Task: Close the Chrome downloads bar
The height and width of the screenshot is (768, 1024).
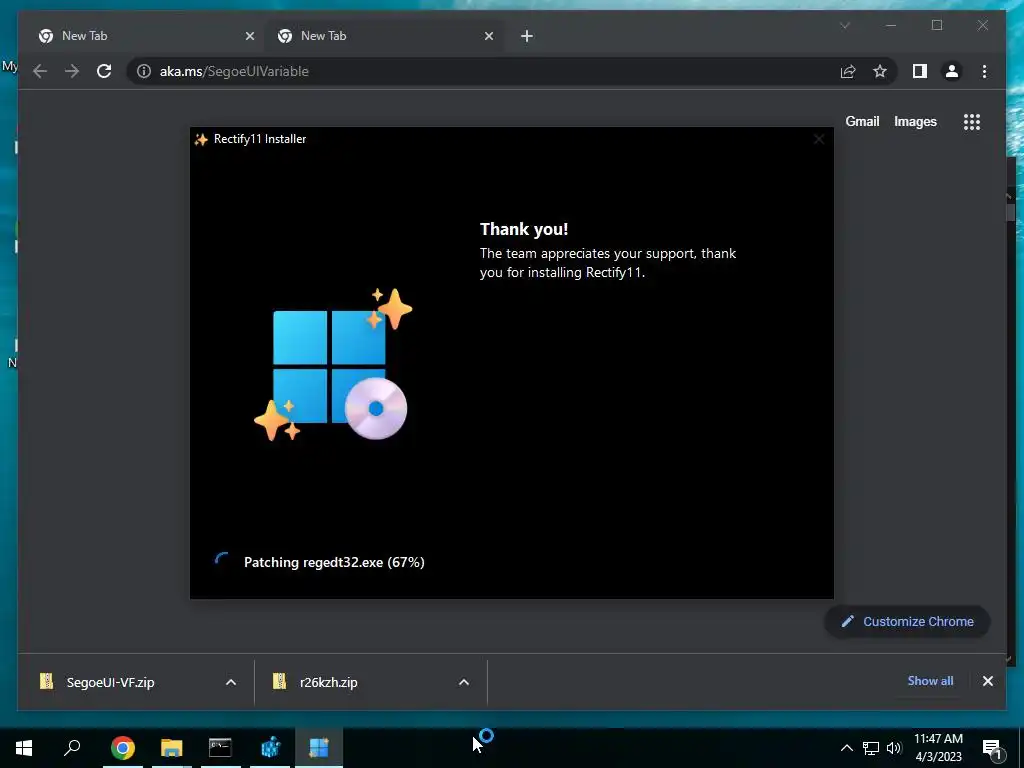Action: (987, 681)
